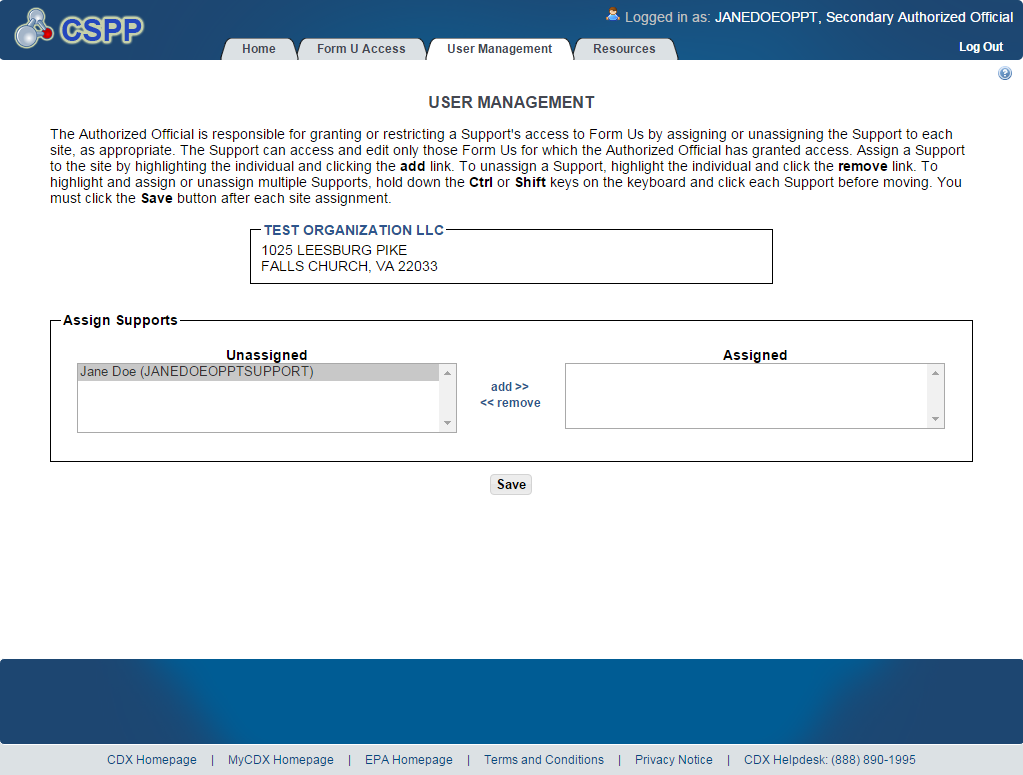Click inside the Assigned list box
The width and height of the screenshot is (1023, 775).
tap(745, 396)
